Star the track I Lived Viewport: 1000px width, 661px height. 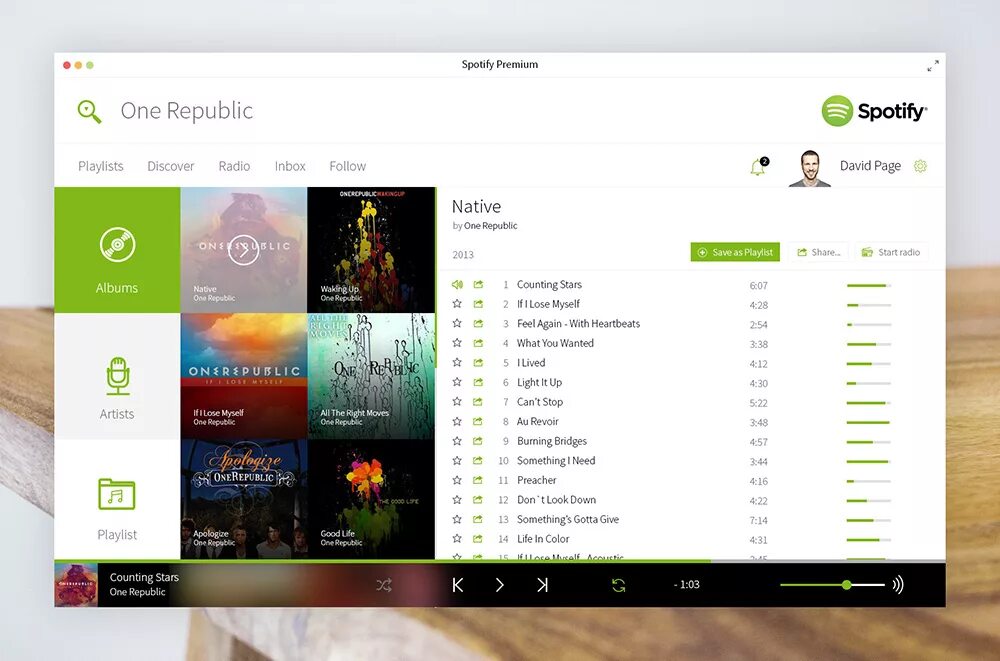pos(457,362)
